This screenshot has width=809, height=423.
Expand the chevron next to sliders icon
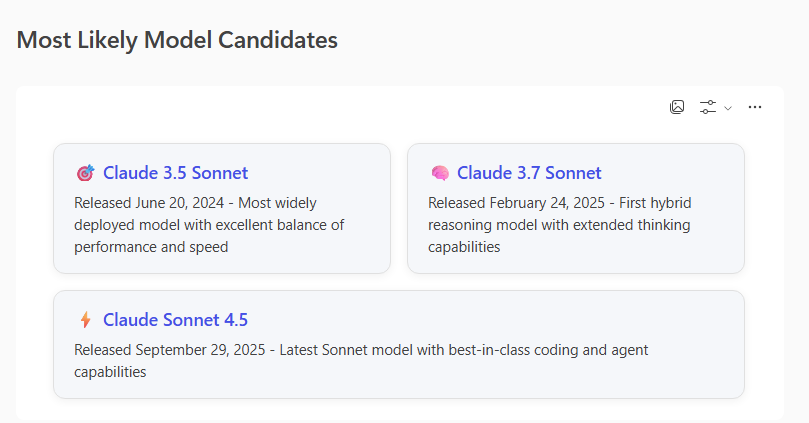[x=728, y=108]
